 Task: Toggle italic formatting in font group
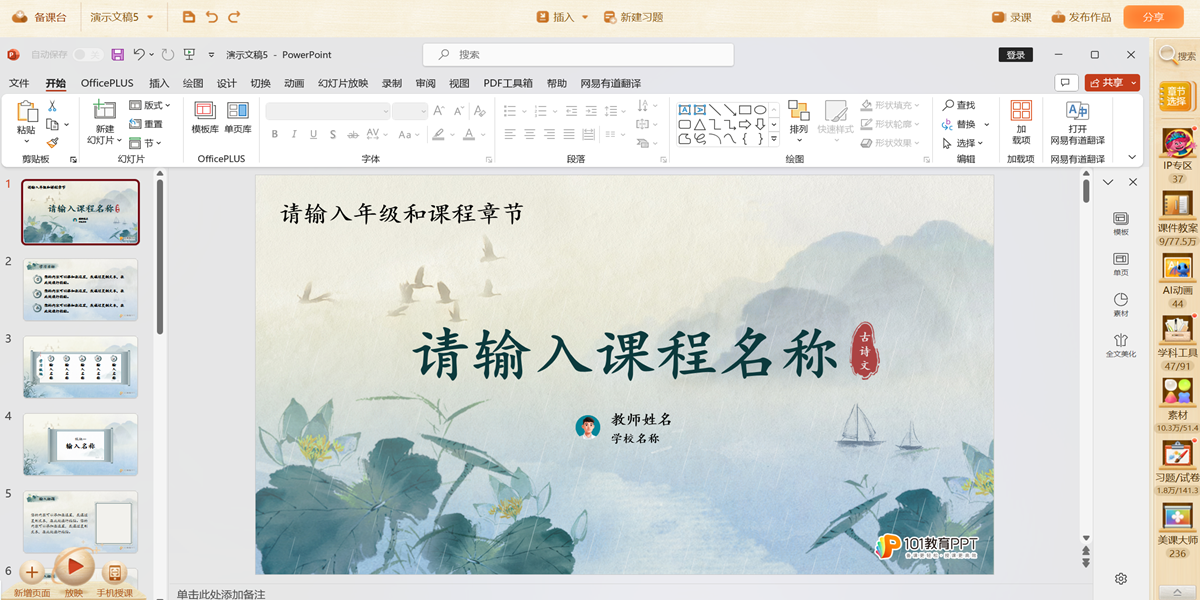pyautogui.click(x=294, y=135)
